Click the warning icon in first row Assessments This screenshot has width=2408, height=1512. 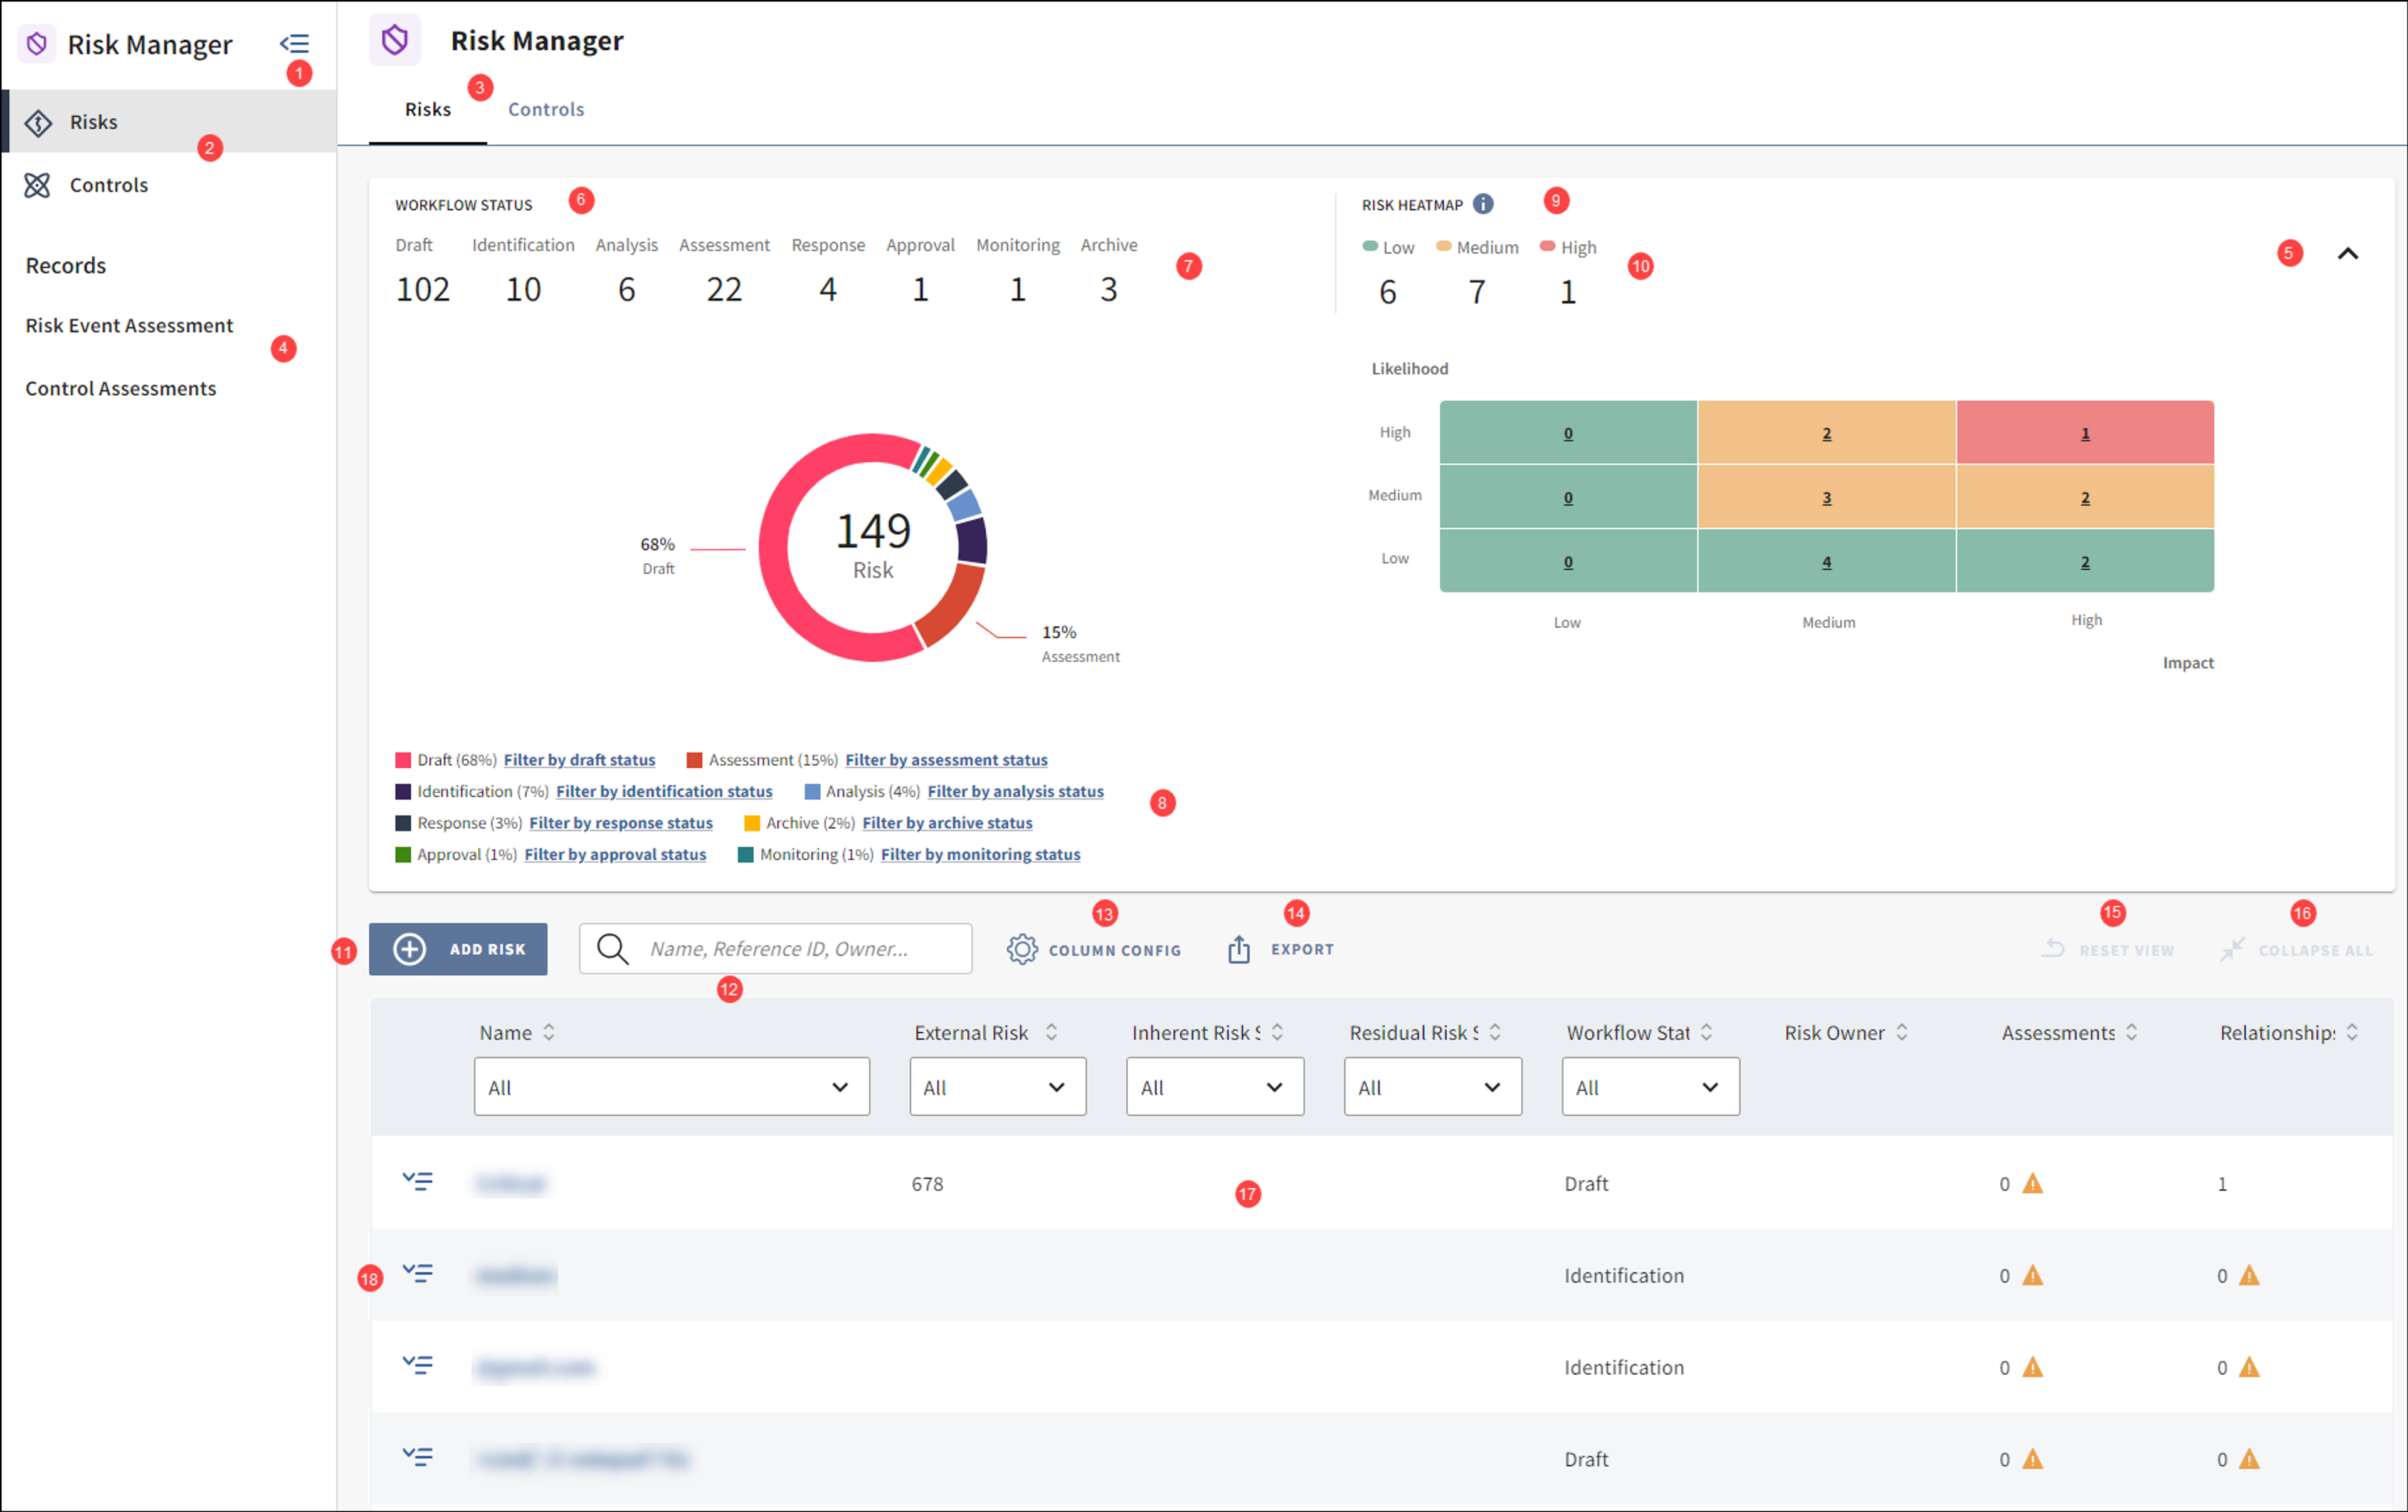click(x=2033, y=1184)
